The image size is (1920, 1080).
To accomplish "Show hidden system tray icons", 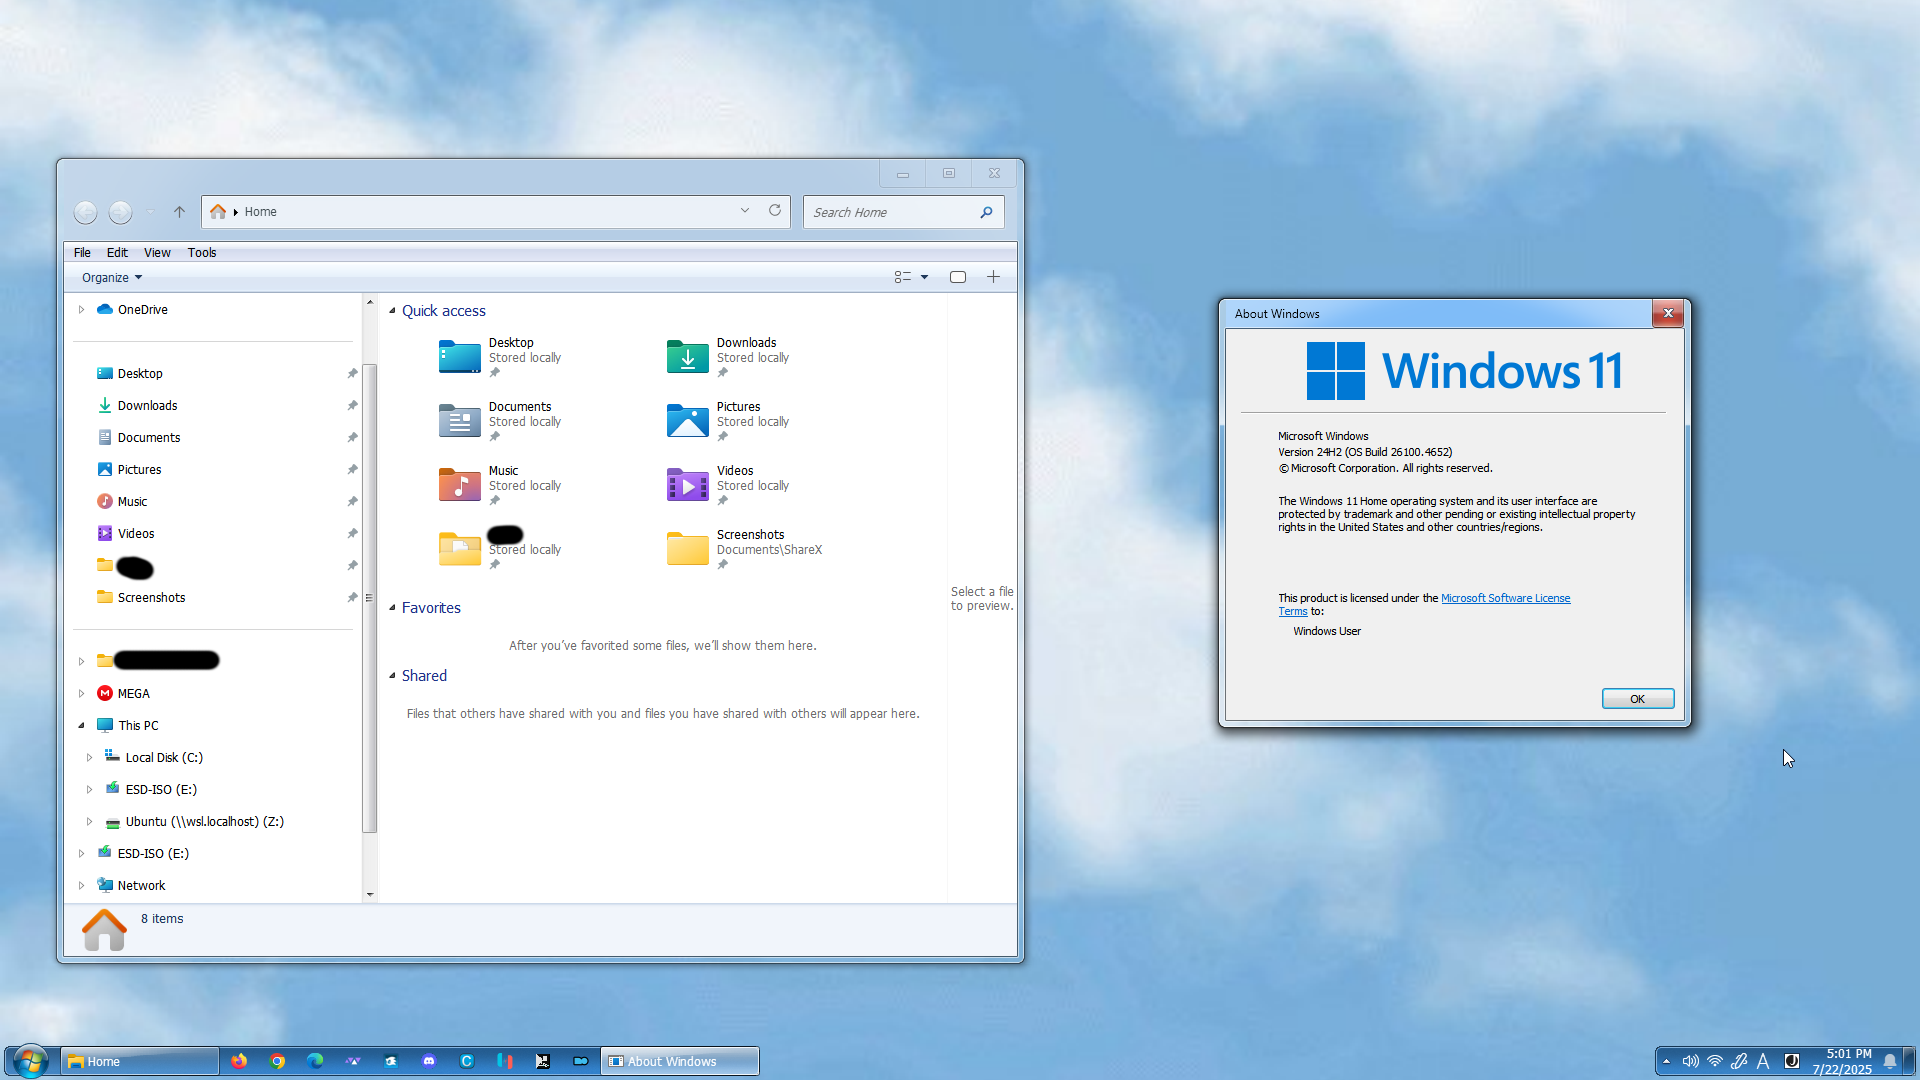I will [1666, 1061].
